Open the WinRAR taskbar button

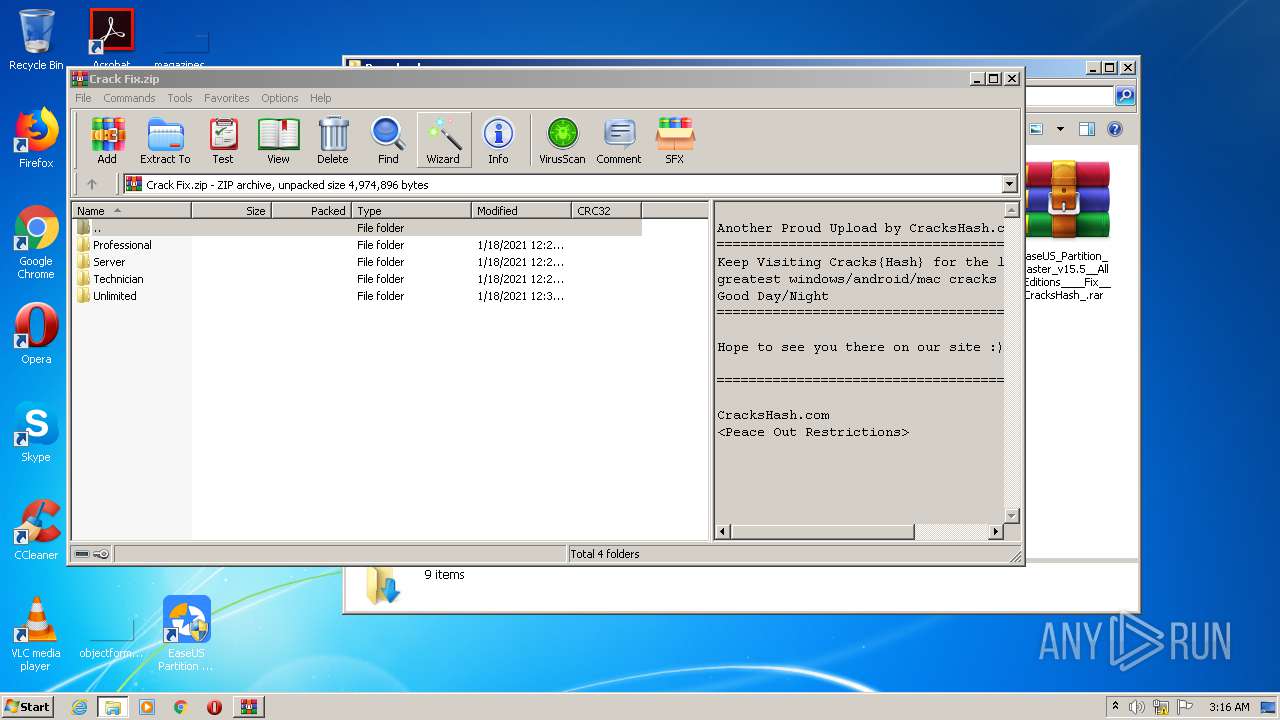[x=248, y=707]
